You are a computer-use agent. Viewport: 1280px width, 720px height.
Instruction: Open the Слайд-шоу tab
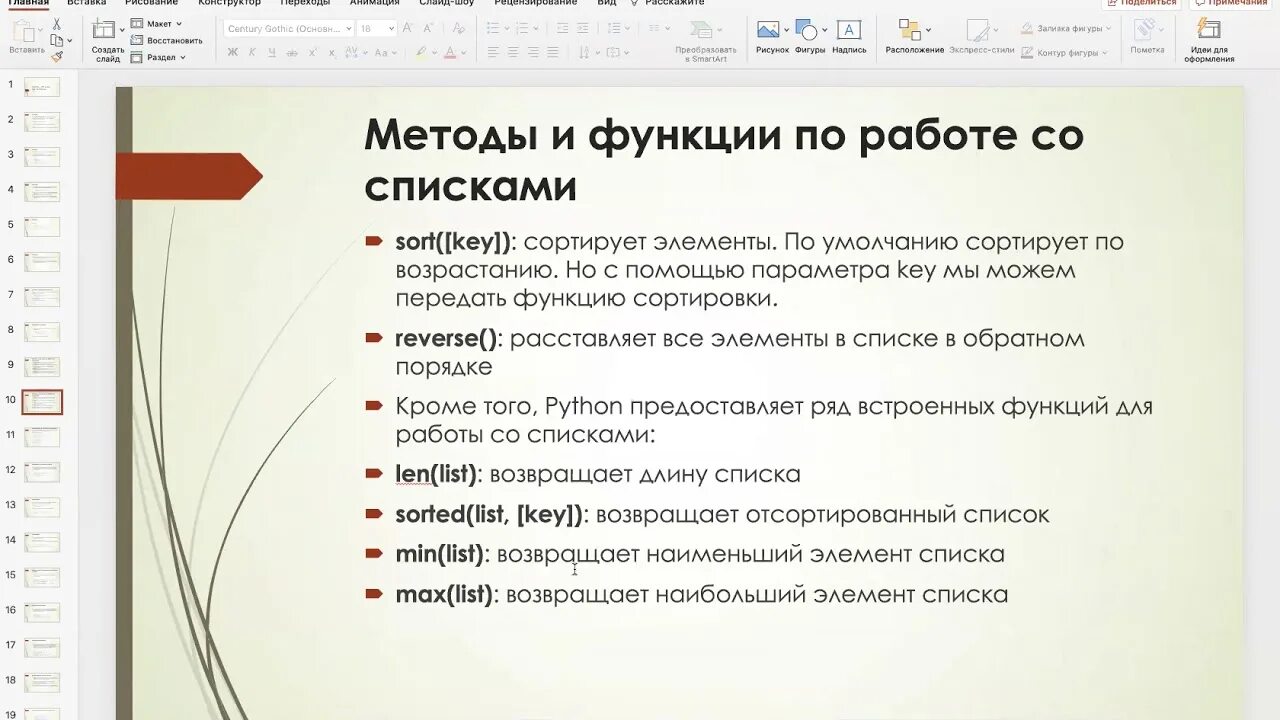click(447, 3)
